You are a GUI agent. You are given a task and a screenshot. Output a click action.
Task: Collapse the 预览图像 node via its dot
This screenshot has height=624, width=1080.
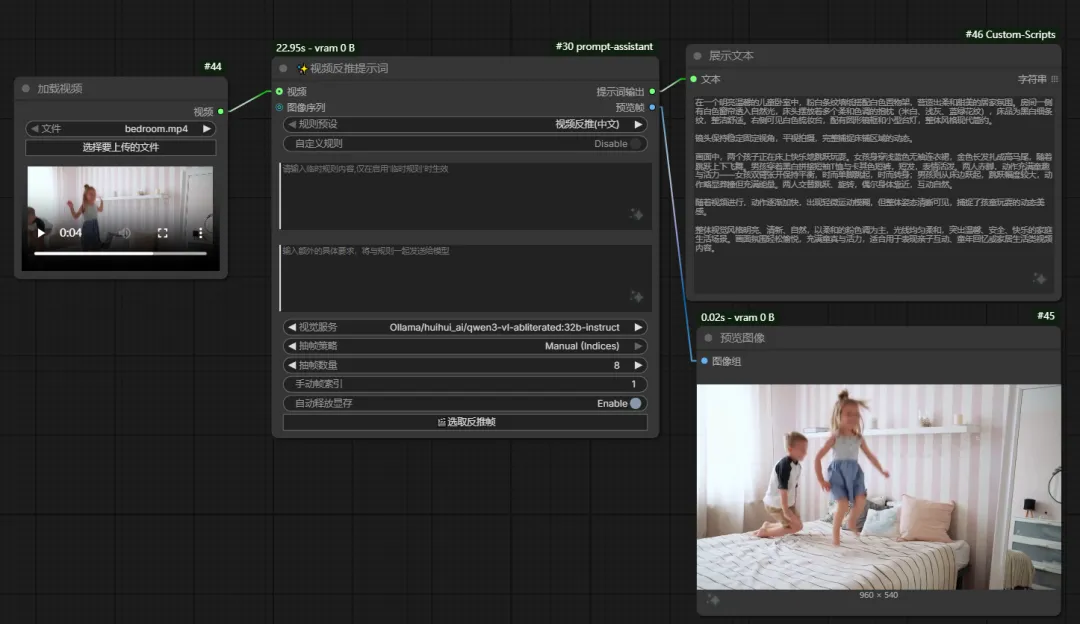coord(708,337)
